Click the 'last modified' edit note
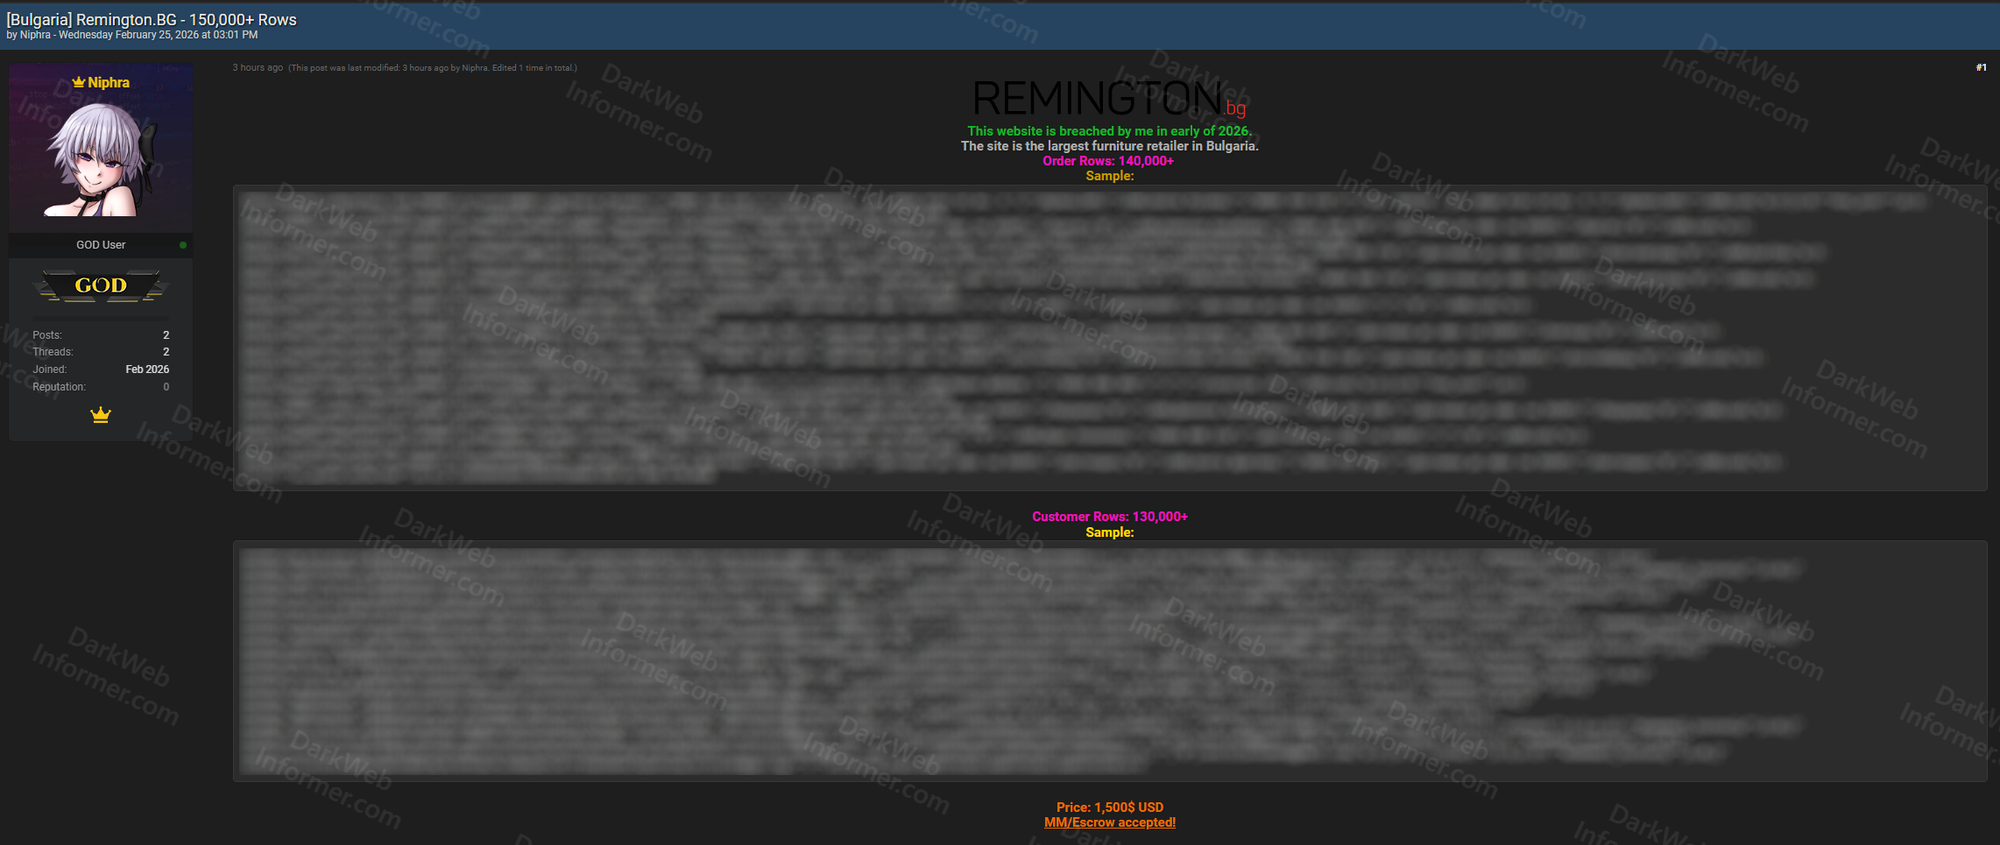 pyautogui.click(x=432, y=68)
